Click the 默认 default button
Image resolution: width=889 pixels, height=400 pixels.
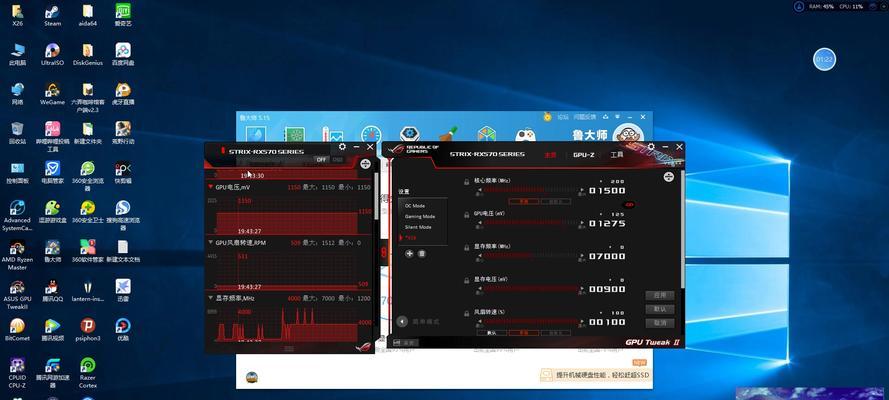660,309
